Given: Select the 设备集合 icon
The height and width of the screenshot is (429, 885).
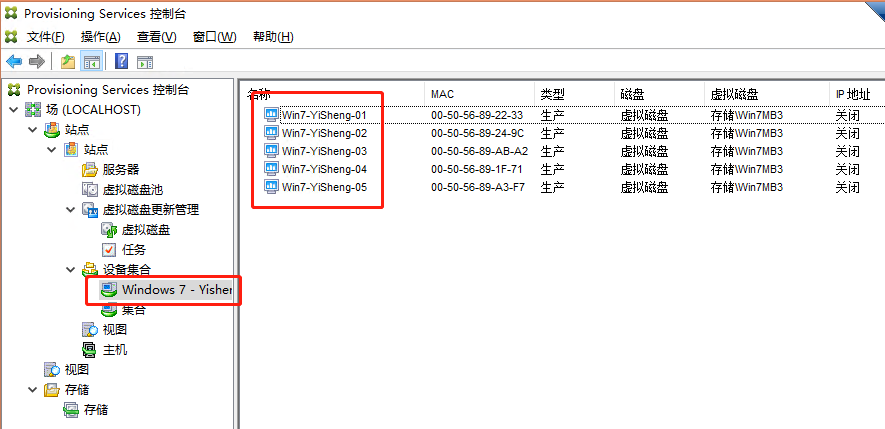Looking at the screenshot, I should (x=90, y=269).
